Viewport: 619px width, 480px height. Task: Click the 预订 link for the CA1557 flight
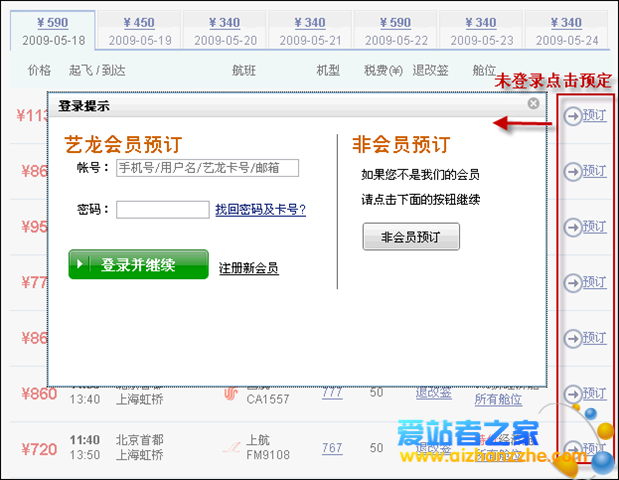(x=595, y=394)
